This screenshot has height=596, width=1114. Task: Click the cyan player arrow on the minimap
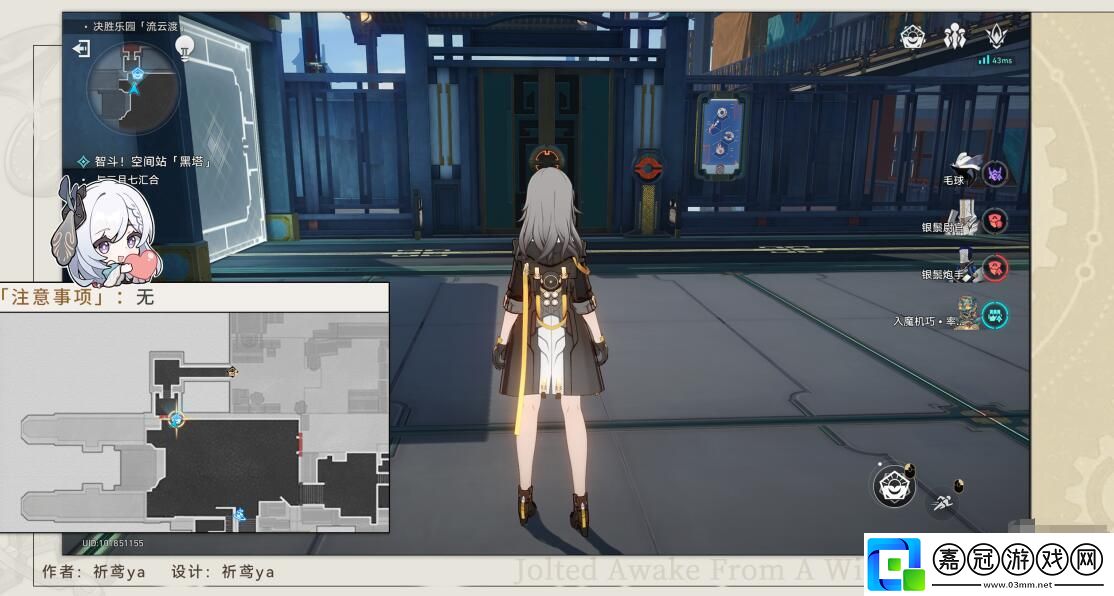tap(133, 88)
